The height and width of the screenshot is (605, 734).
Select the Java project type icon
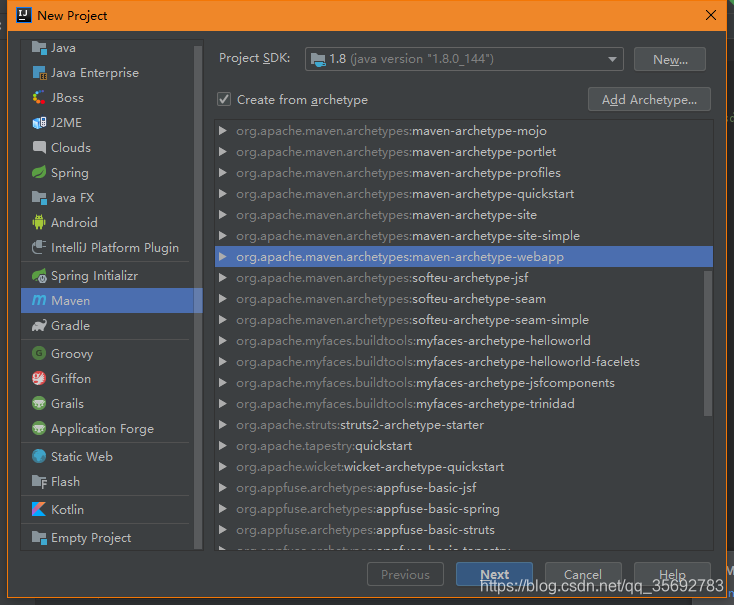39,48
